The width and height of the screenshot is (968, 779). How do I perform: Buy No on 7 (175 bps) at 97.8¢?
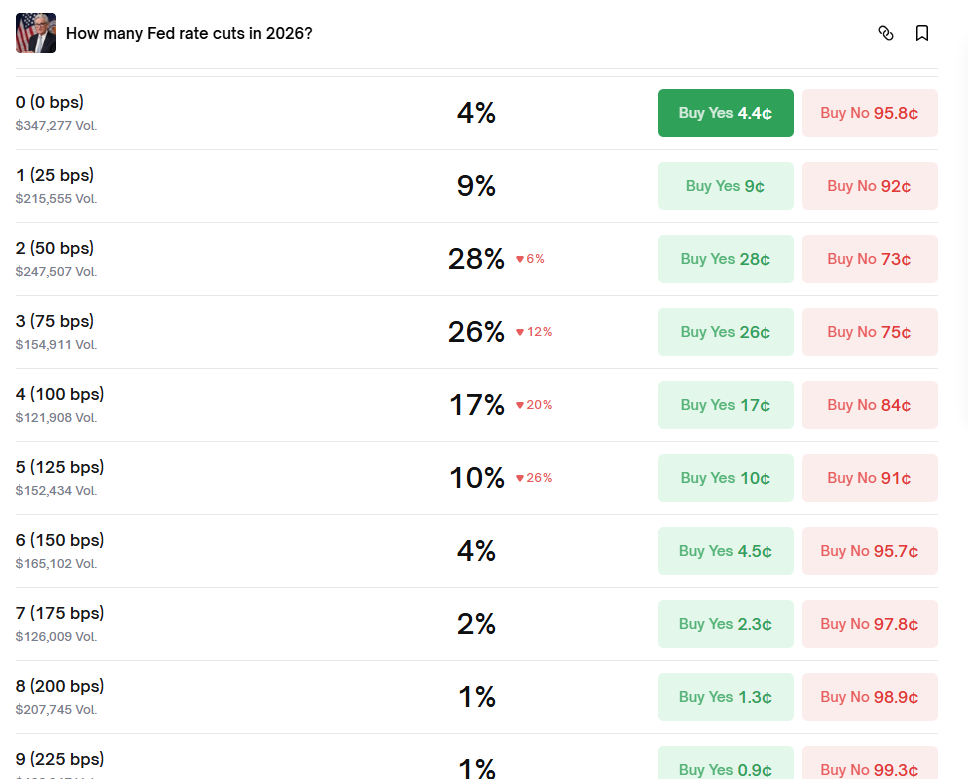click(x=869, y=624)
